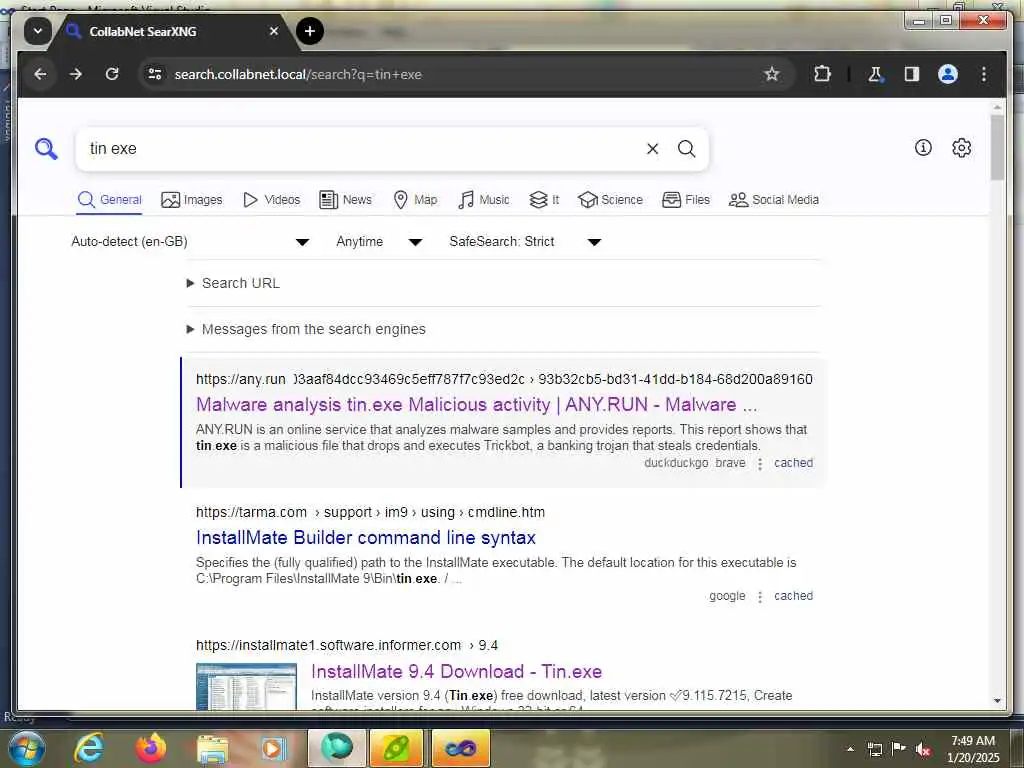Open SearXNG preferences gear
1024x768 pixels.
coord(961,148)
